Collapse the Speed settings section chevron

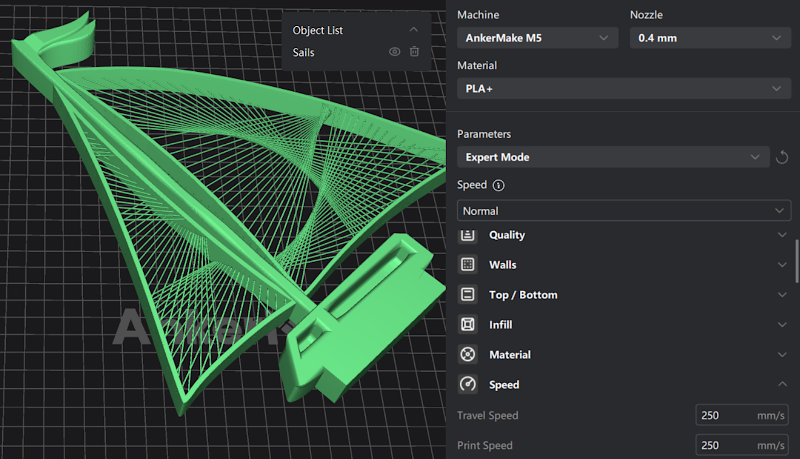point(782,384)
